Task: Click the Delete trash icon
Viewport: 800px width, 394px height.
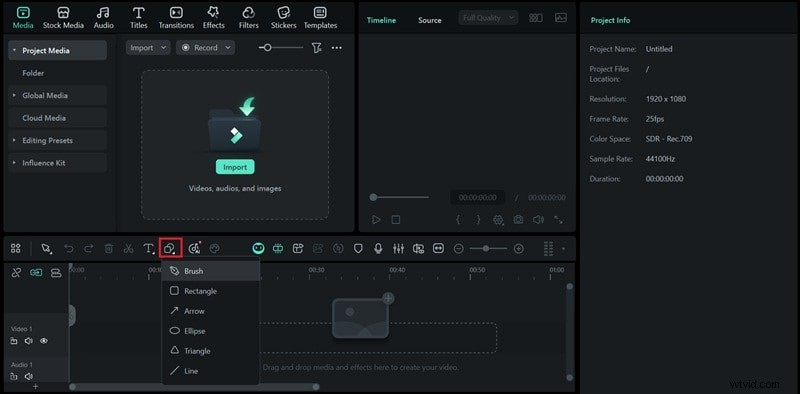Action: pos(109,249)
